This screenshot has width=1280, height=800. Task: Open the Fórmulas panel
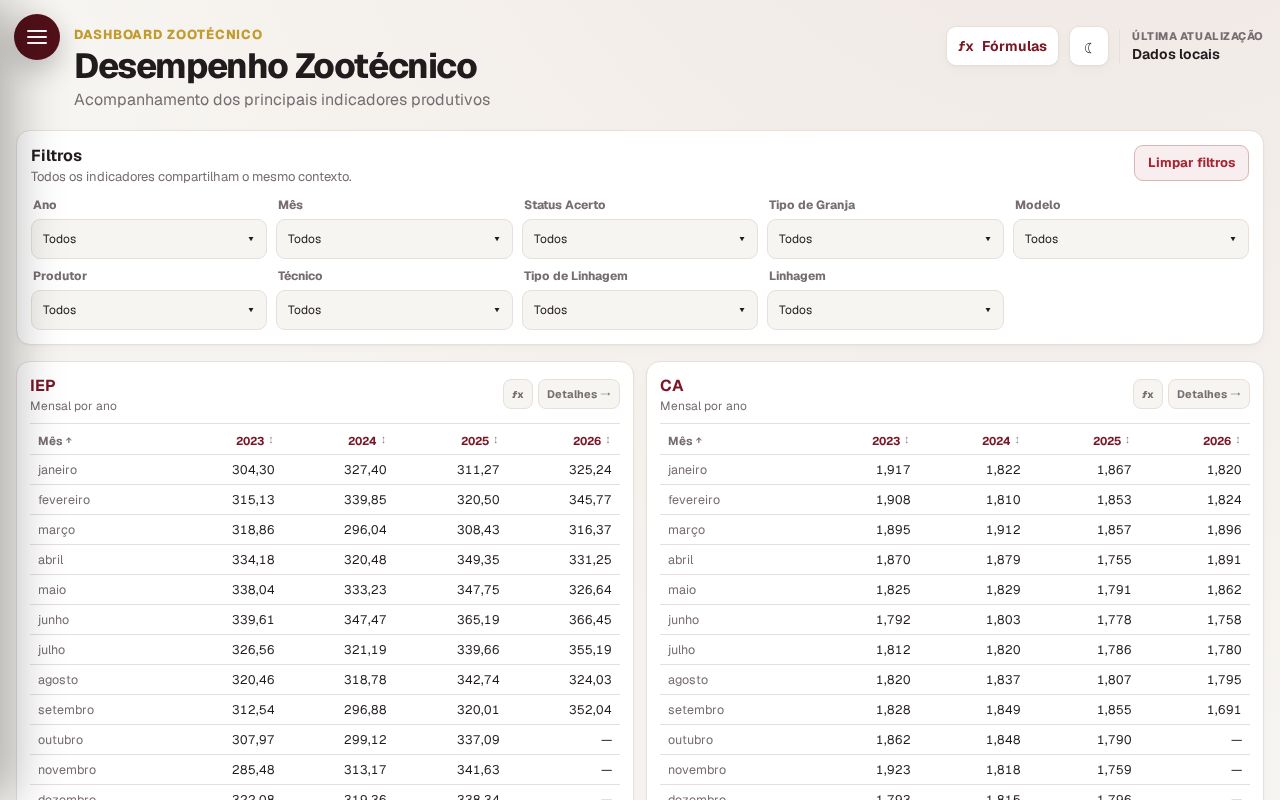point(1002,46)
